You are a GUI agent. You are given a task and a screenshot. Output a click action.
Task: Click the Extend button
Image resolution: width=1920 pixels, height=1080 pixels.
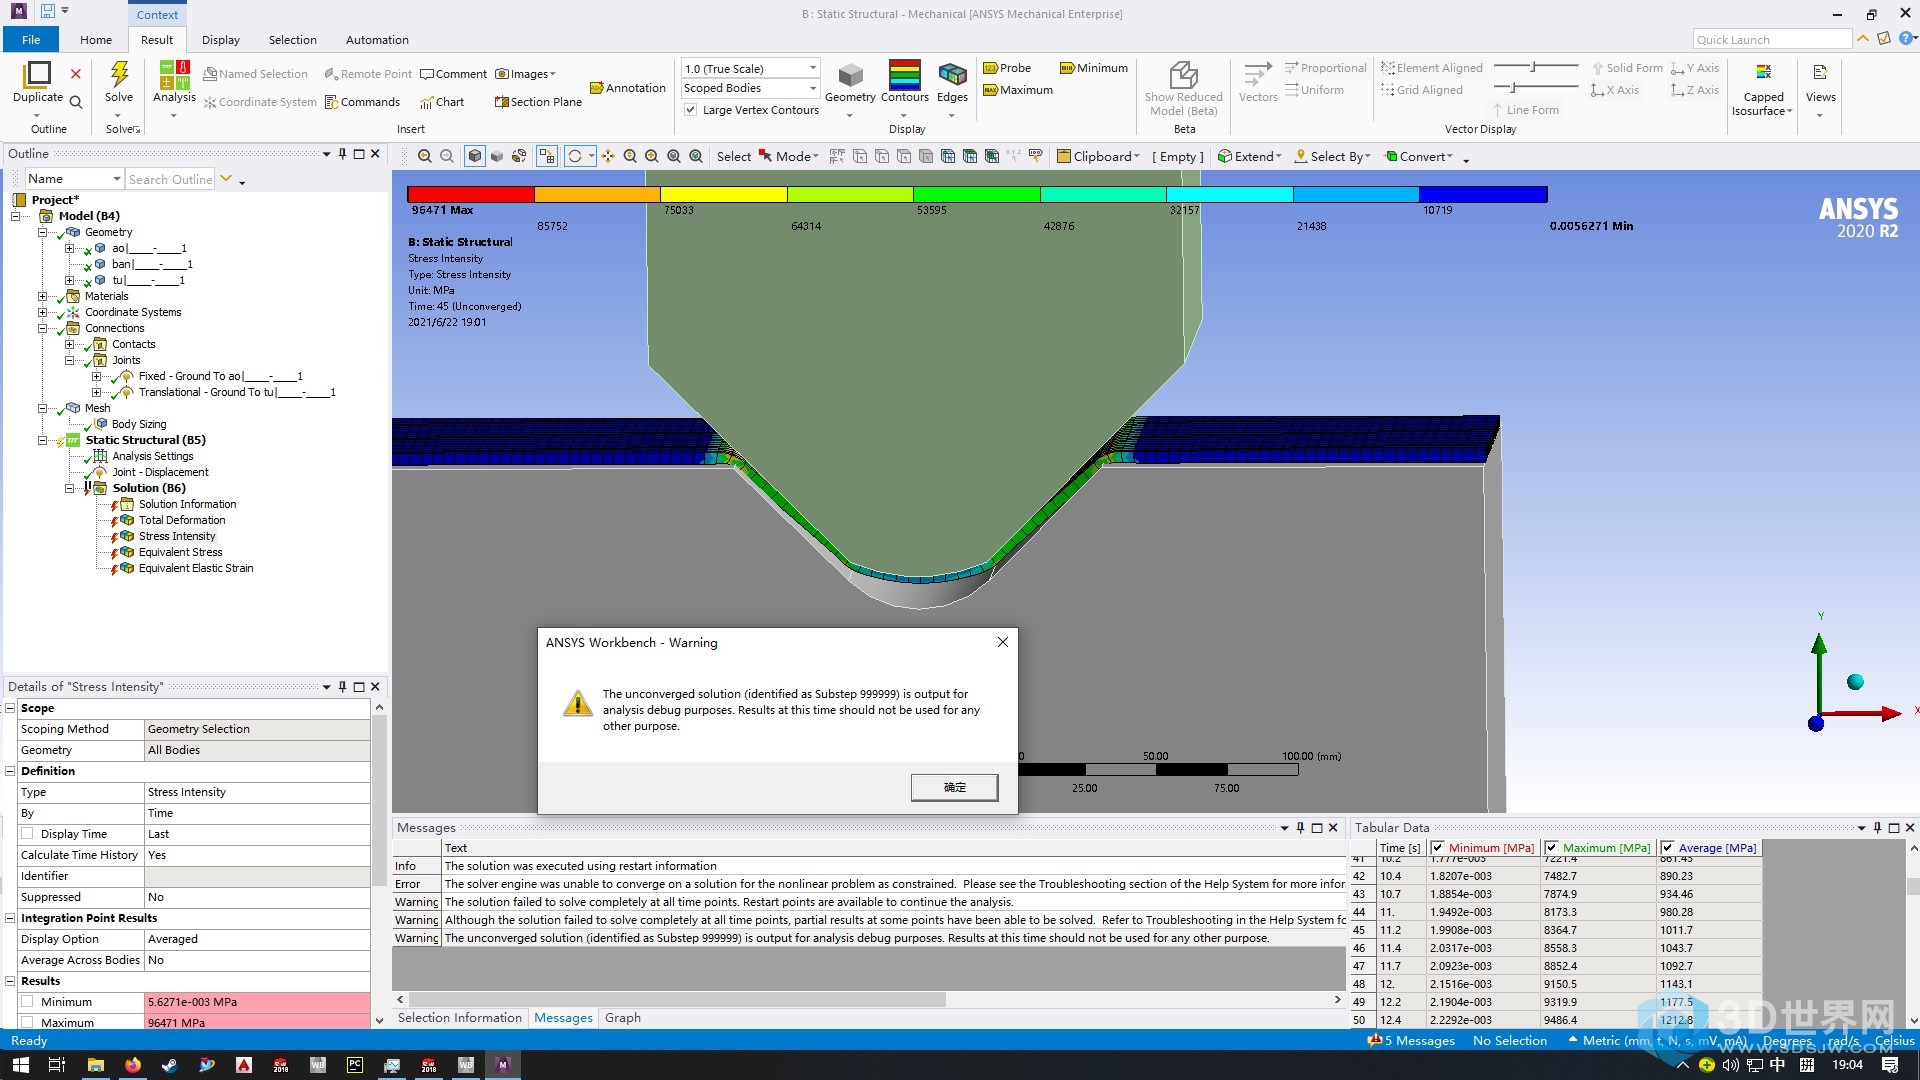click(x=1249, y=156)
